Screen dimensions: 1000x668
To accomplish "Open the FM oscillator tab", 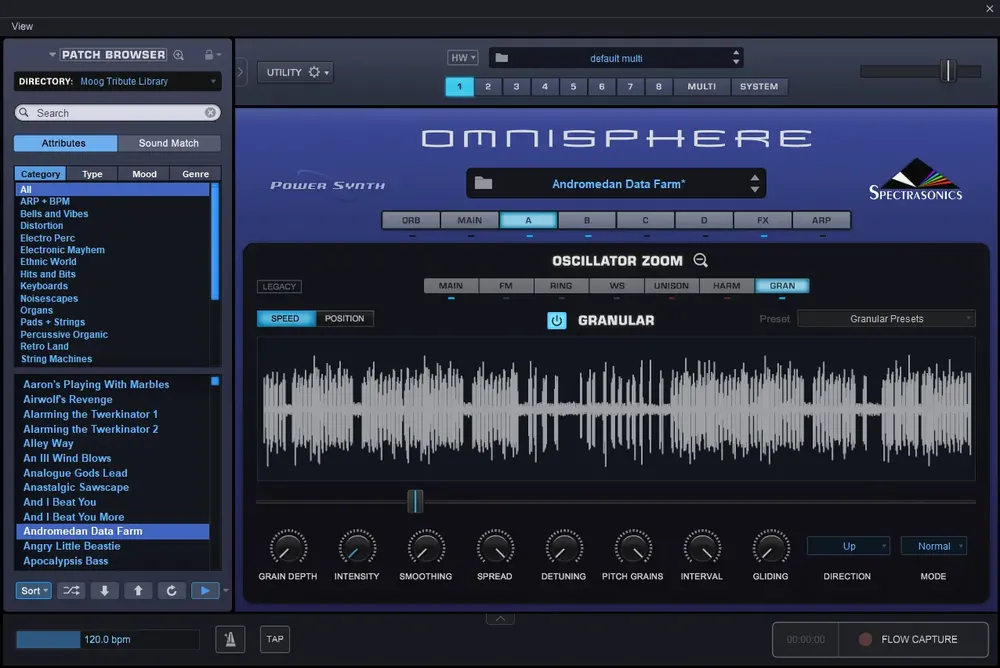I will tap(506, 286).
